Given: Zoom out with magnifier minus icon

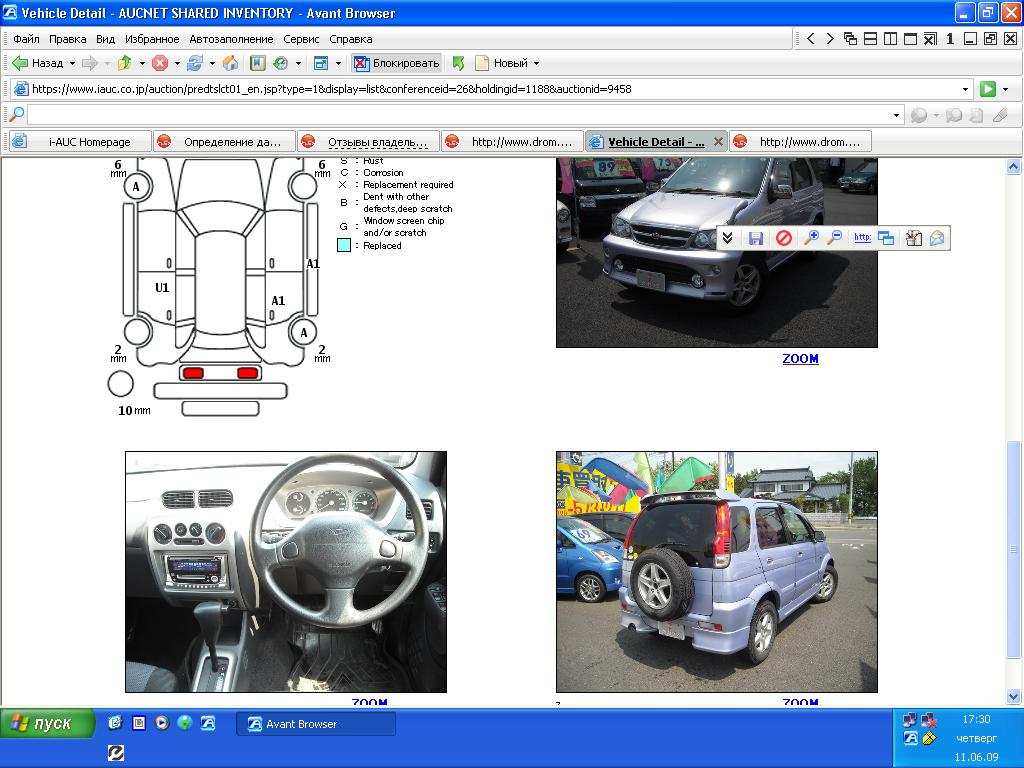Looking at the screenshot, I should coord(834,238).
